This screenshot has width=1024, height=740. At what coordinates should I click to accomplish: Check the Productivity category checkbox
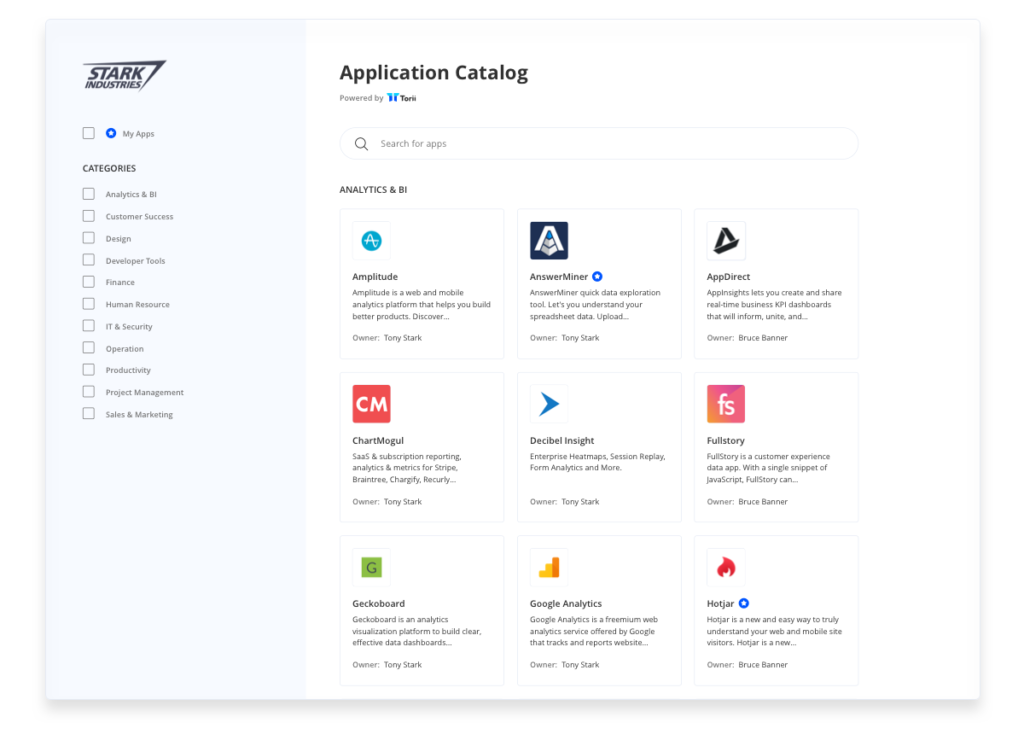pos(89,370)
